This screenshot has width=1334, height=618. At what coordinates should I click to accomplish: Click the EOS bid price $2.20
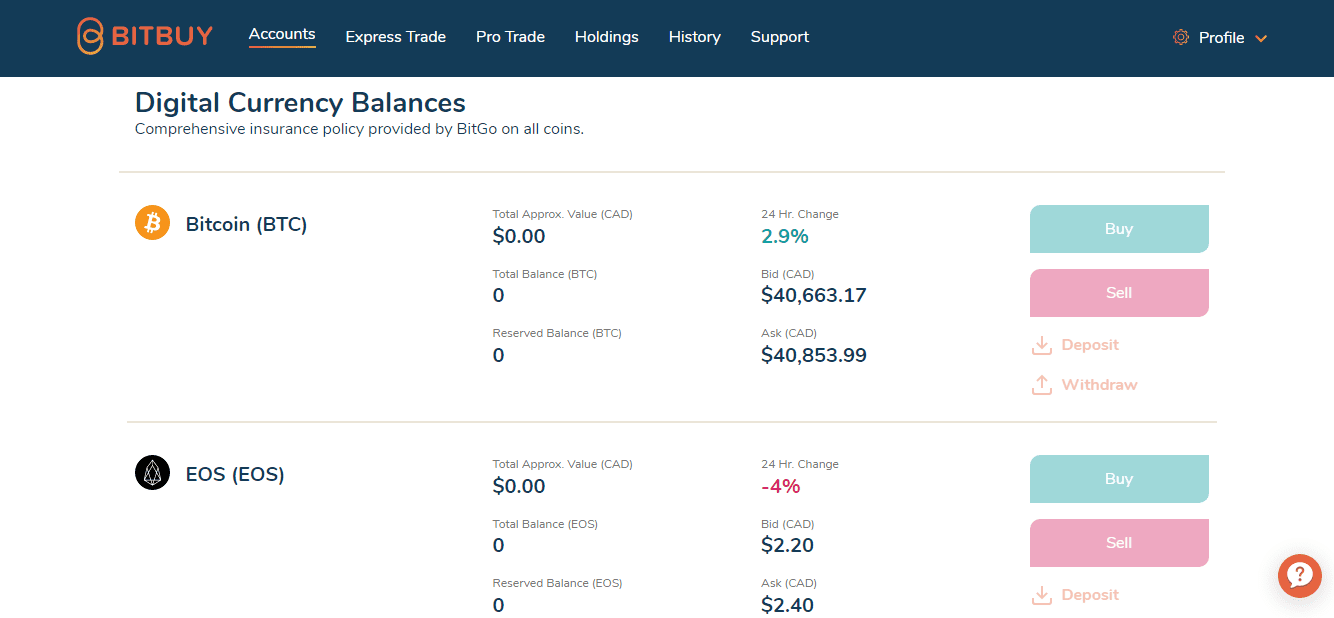pyautogui.click(x=788, y=545)
